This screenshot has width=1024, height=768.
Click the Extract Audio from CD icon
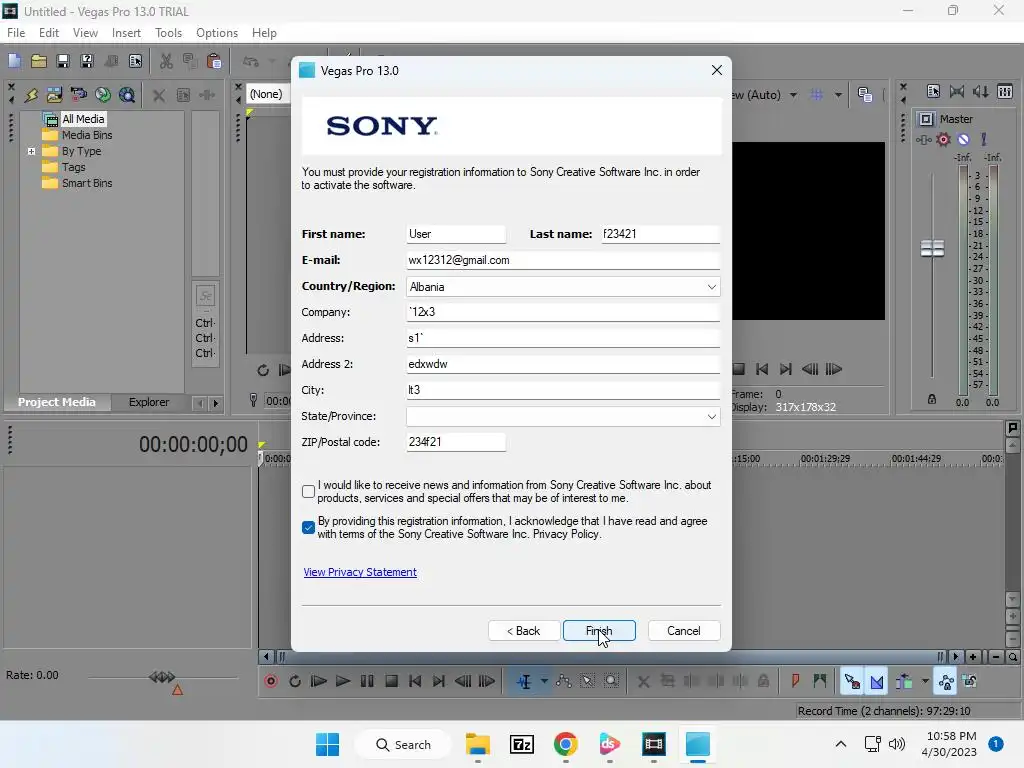coord(103,95)
